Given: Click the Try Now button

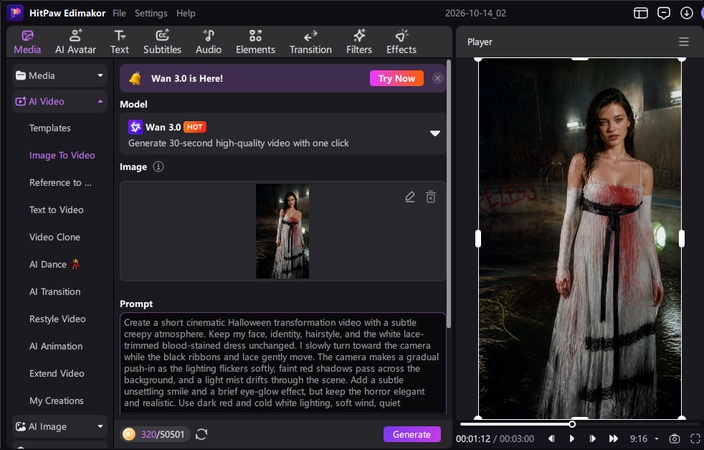Looking at the screenshot, I should pos(396,78).
